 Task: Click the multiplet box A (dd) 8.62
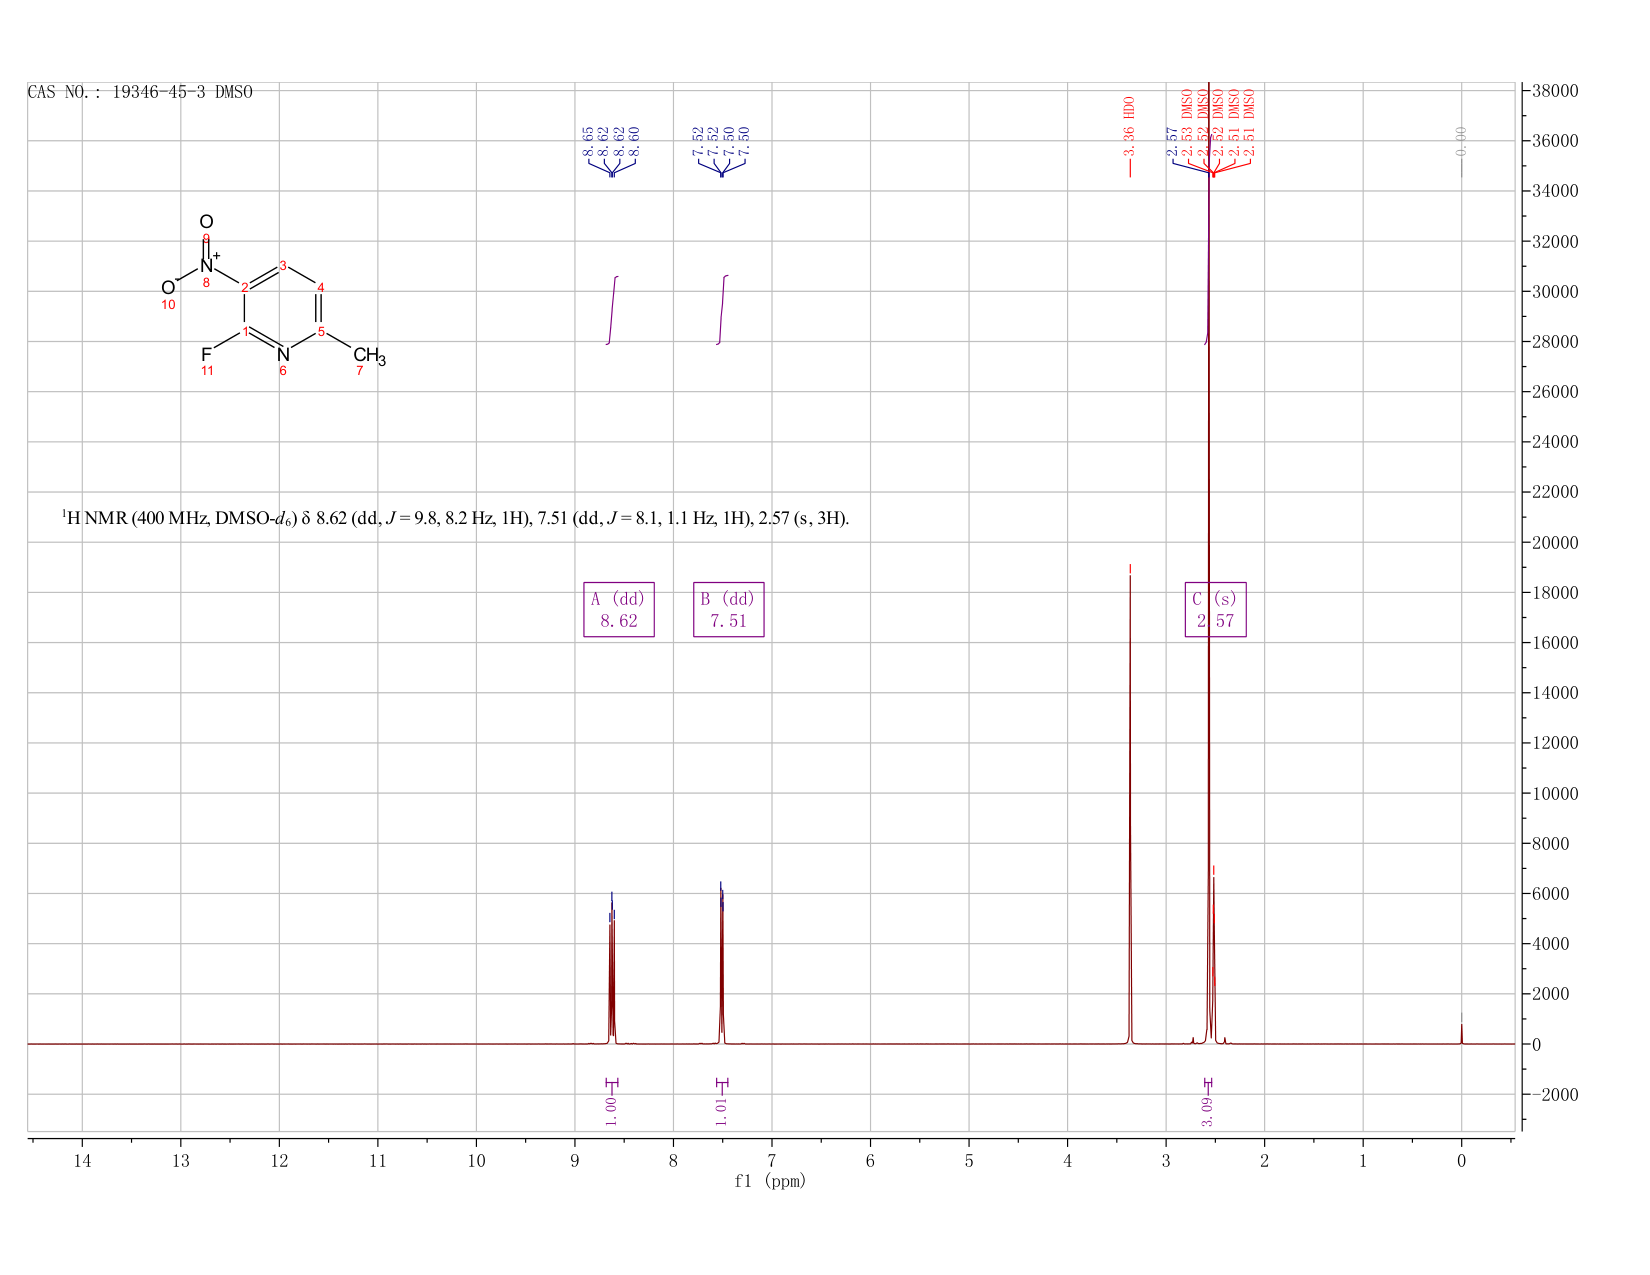pyautogui.click(x=619, y=609)
